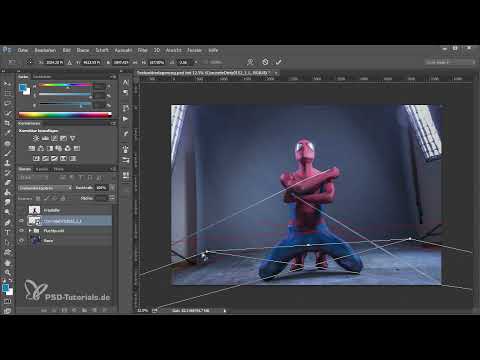Add an Invert adjustment layer

point(36,158)
